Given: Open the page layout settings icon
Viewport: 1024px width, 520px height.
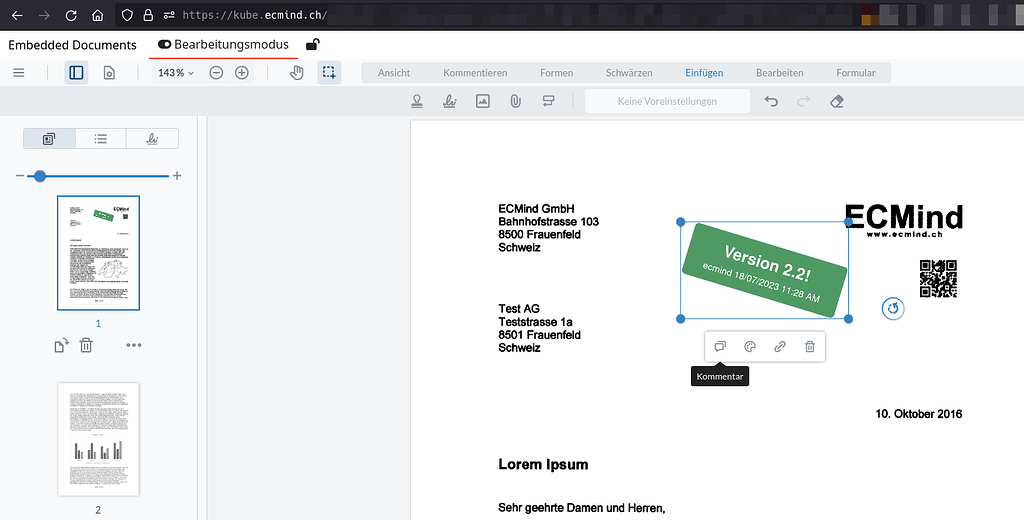Looking at the screenshot, I should coord(109,73).
